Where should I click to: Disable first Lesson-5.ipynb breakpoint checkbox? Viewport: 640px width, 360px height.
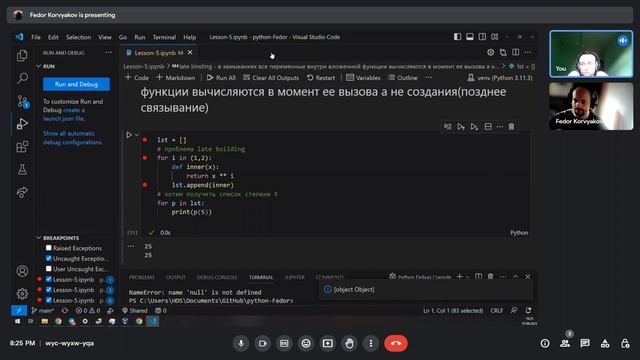click(x=49, y=279)
